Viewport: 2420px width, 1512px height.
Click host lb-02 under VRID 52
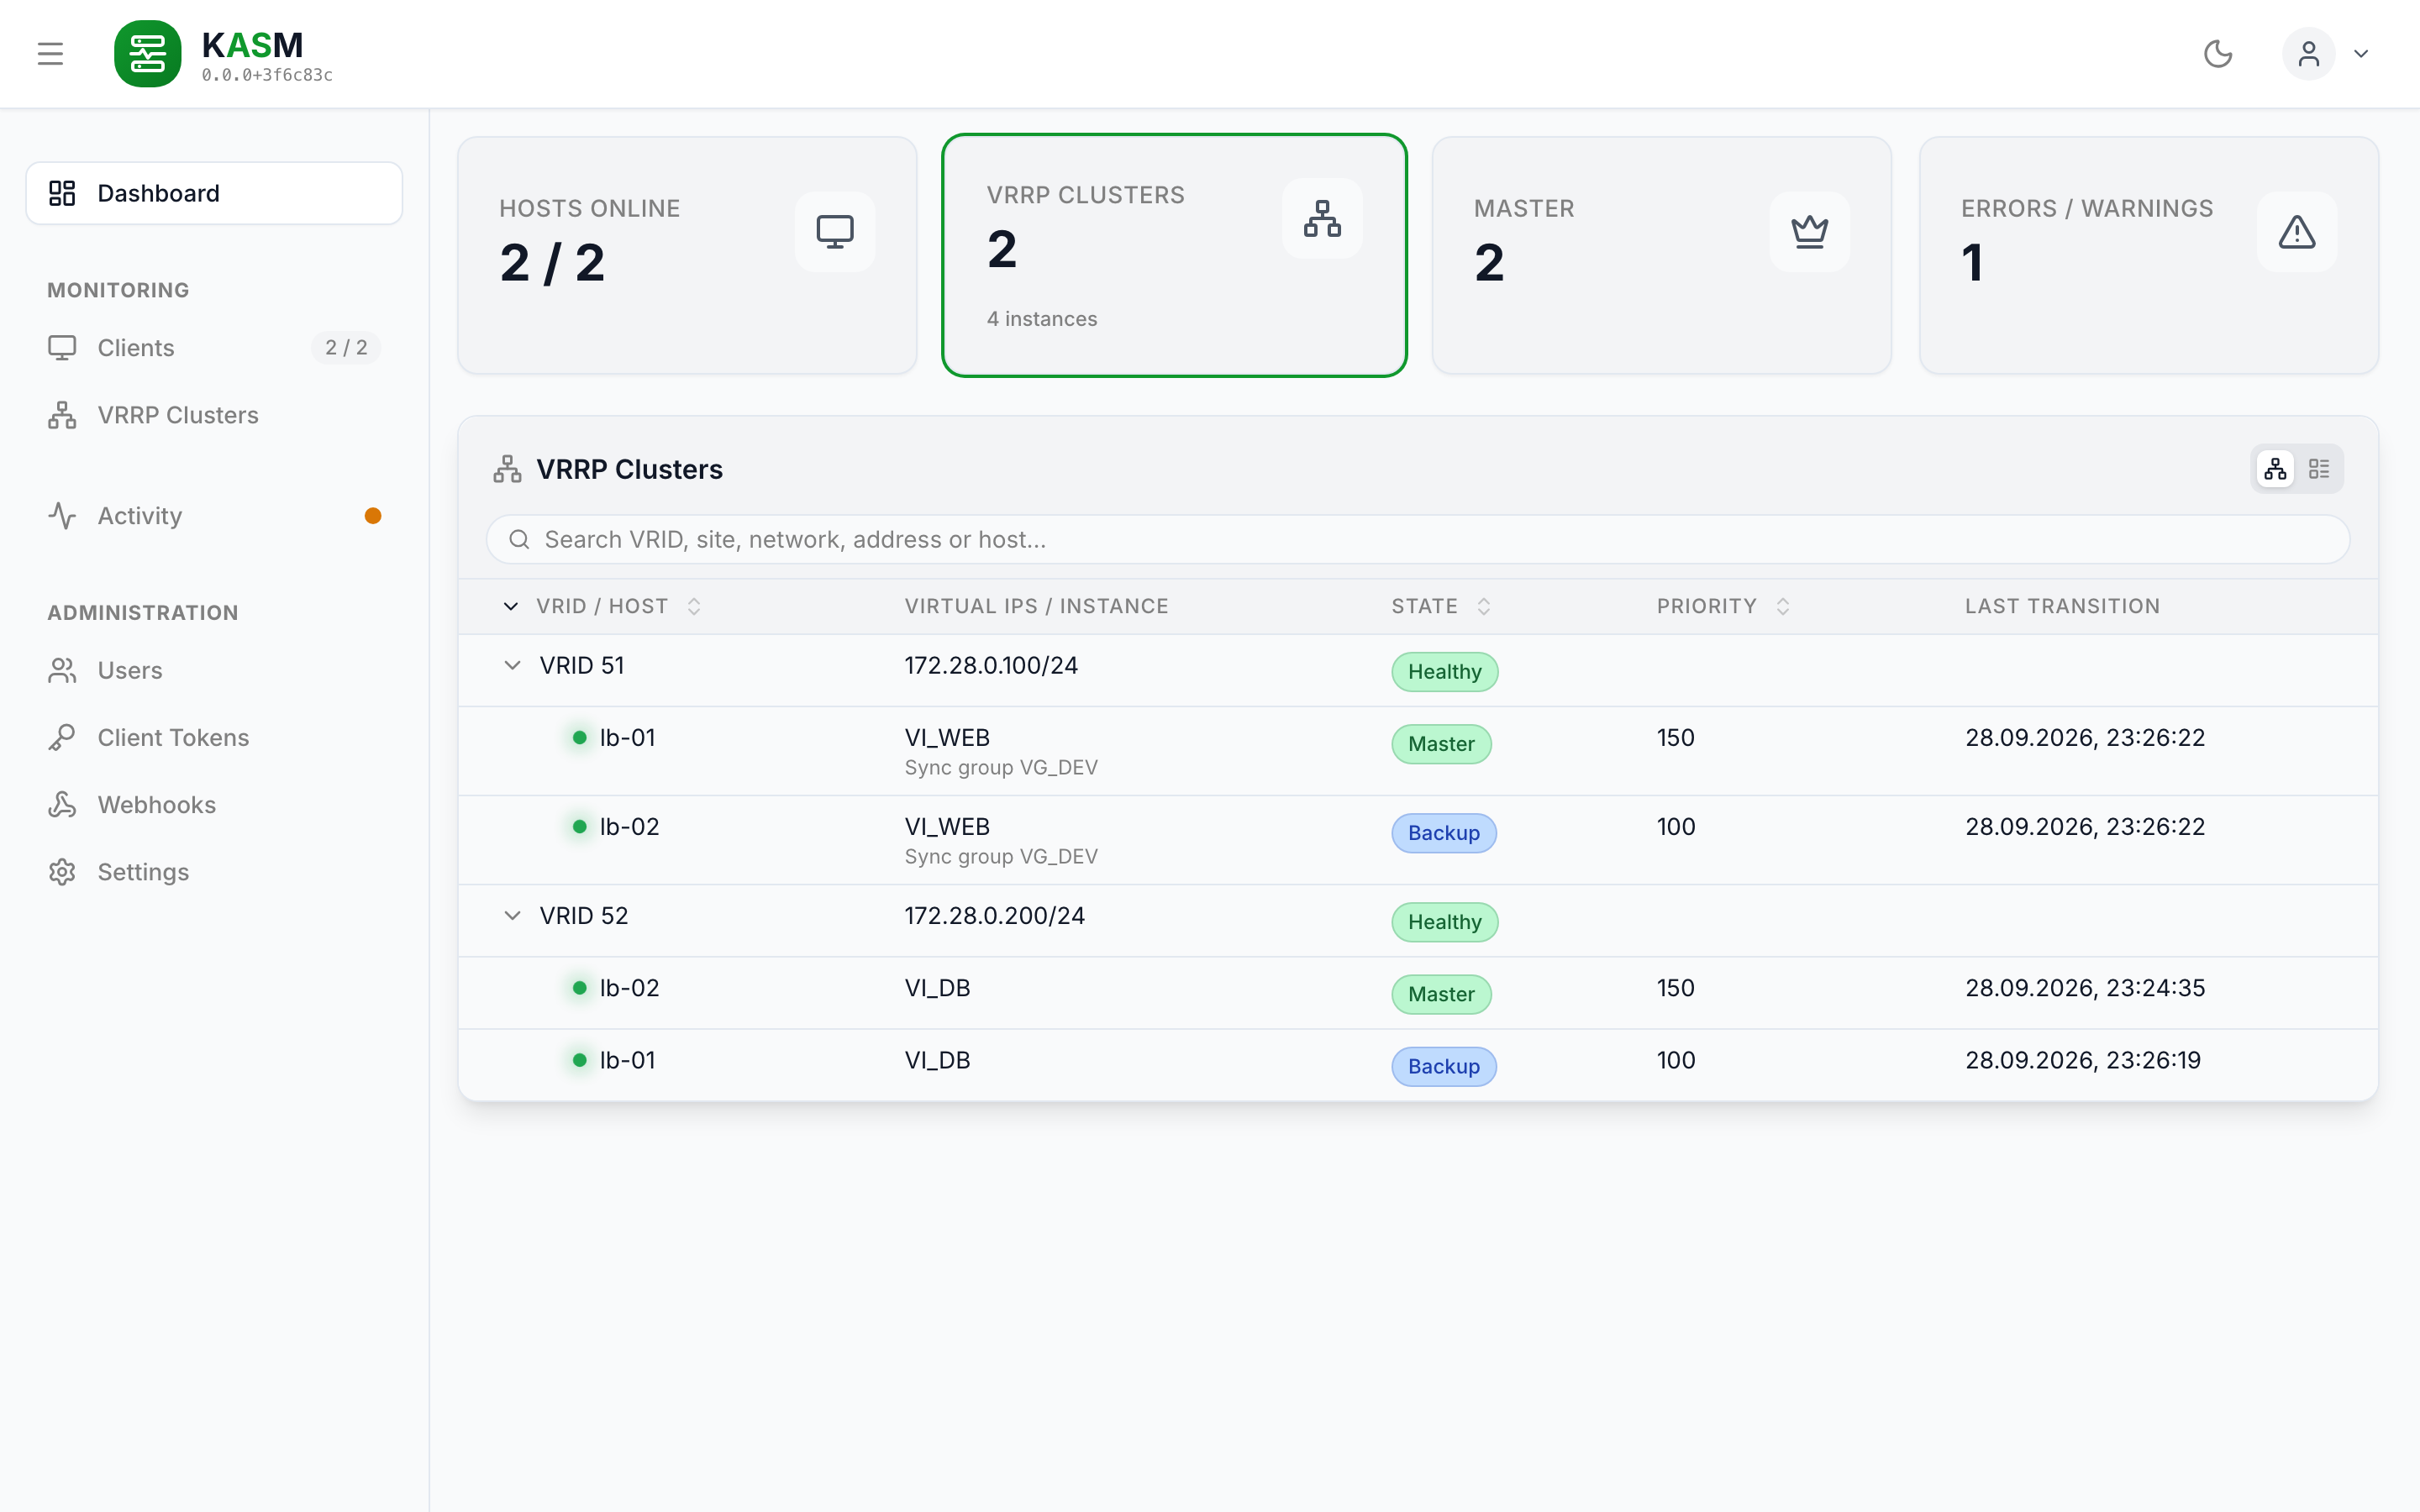629,988
